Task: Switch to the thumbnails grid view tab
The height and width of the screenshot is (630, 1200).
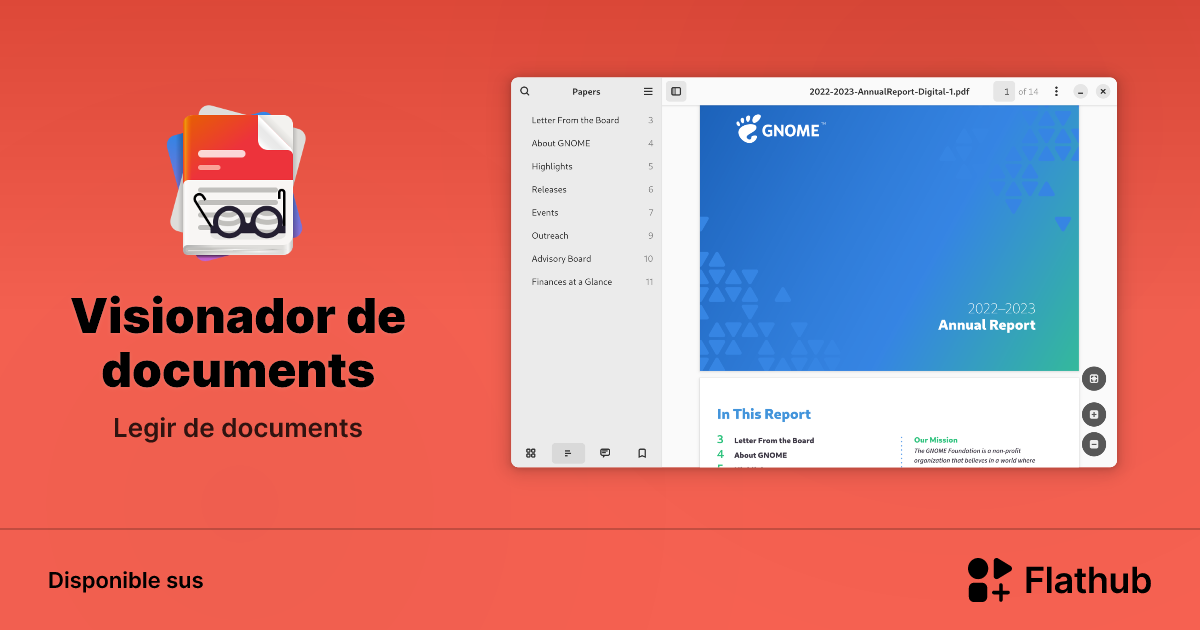Action: click(531, 453)
